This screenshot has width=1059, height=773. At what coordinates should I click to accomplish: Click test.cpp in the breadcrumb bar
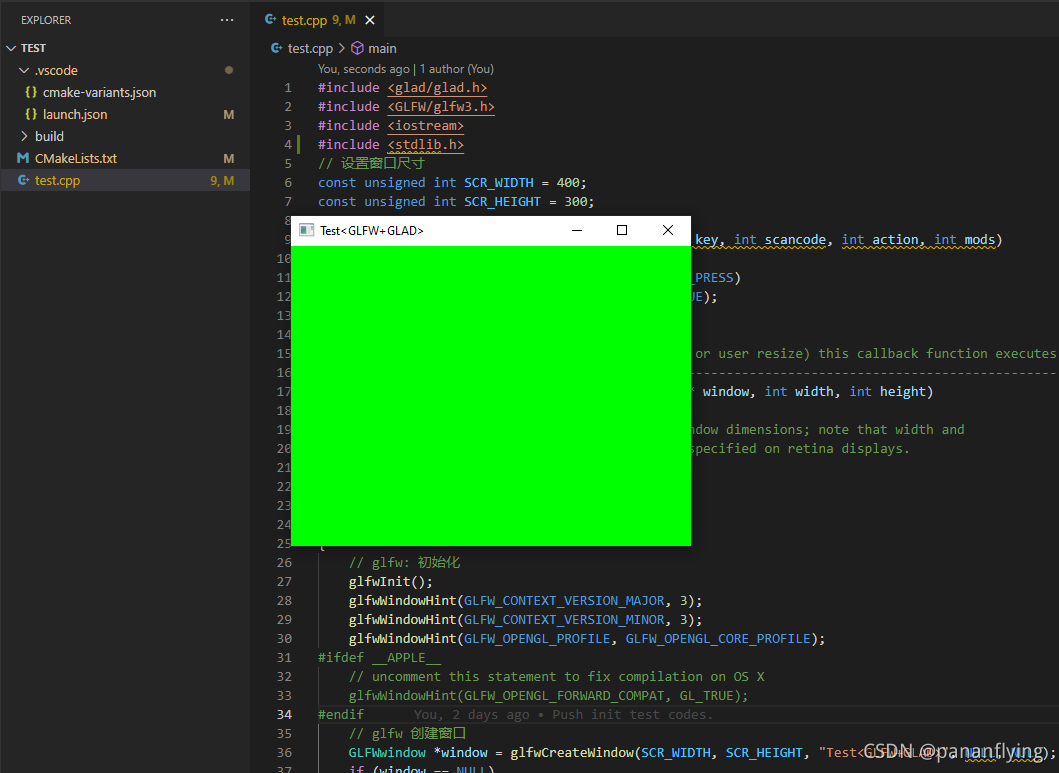[310, 49]
